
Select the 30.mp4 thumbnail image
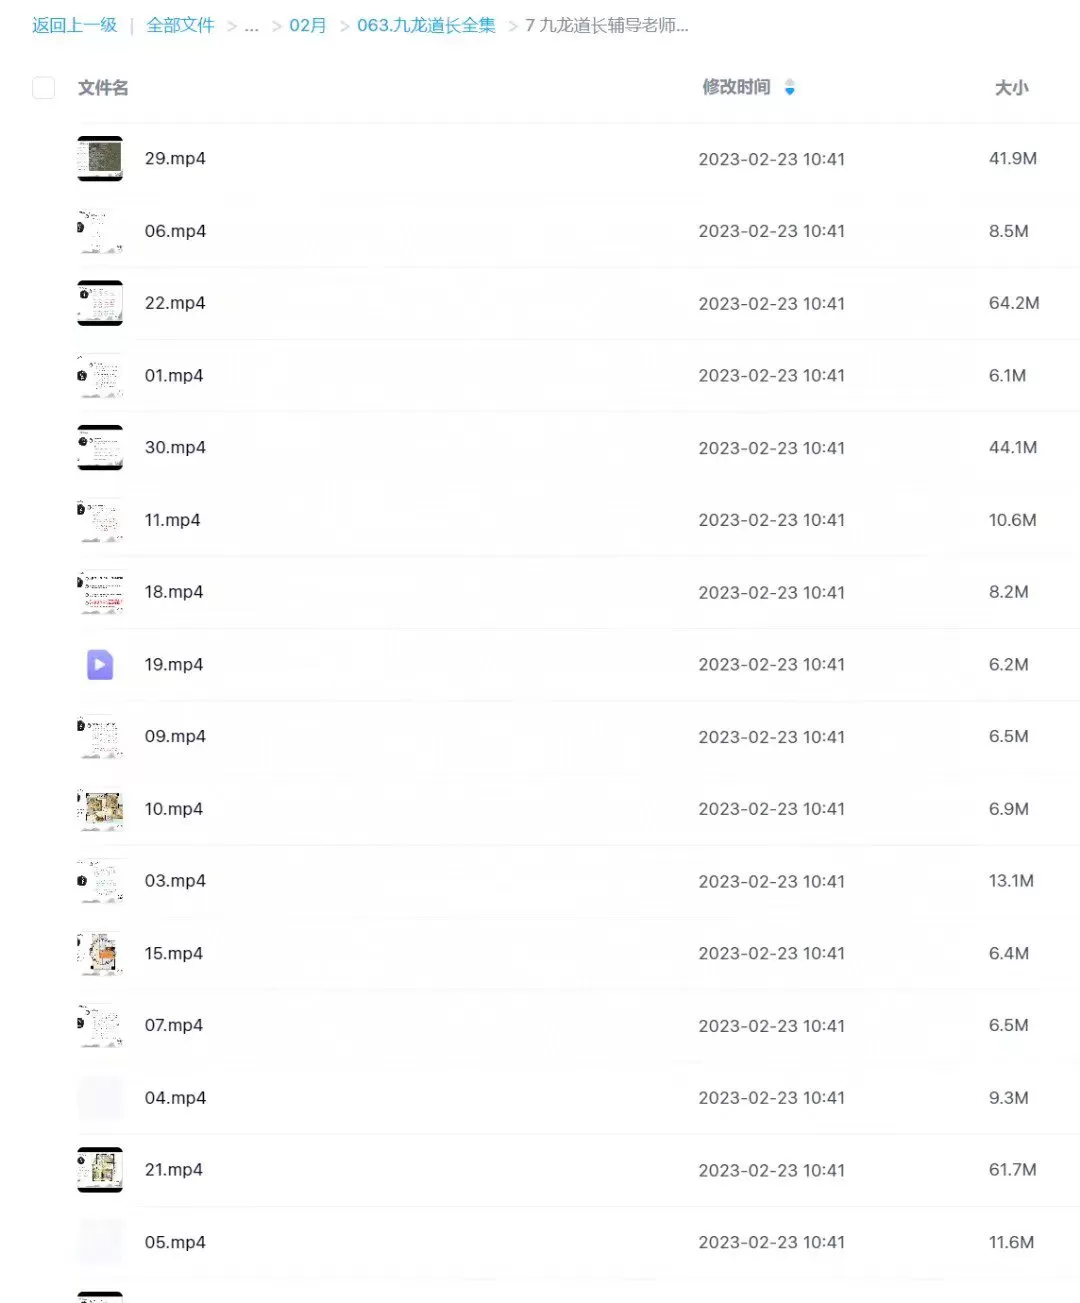click(100, 448)
